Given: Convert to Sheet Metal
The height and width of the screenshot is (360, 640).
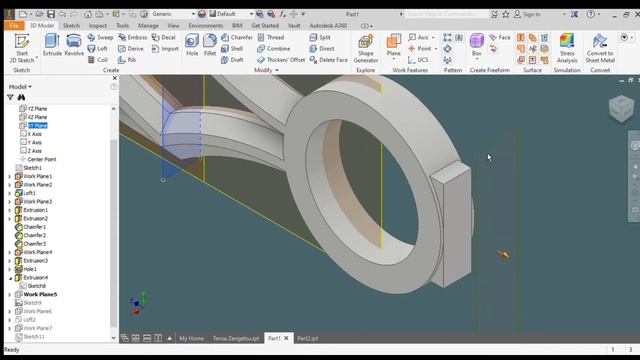Looking at the screenshot, I should (600, 48).
